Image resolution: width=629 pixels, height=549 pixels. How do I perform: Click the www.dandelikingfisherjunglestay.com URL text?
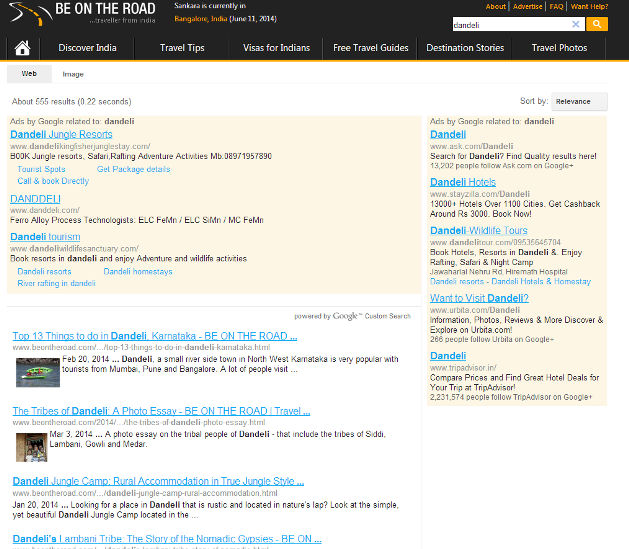[x=80, y=146]
